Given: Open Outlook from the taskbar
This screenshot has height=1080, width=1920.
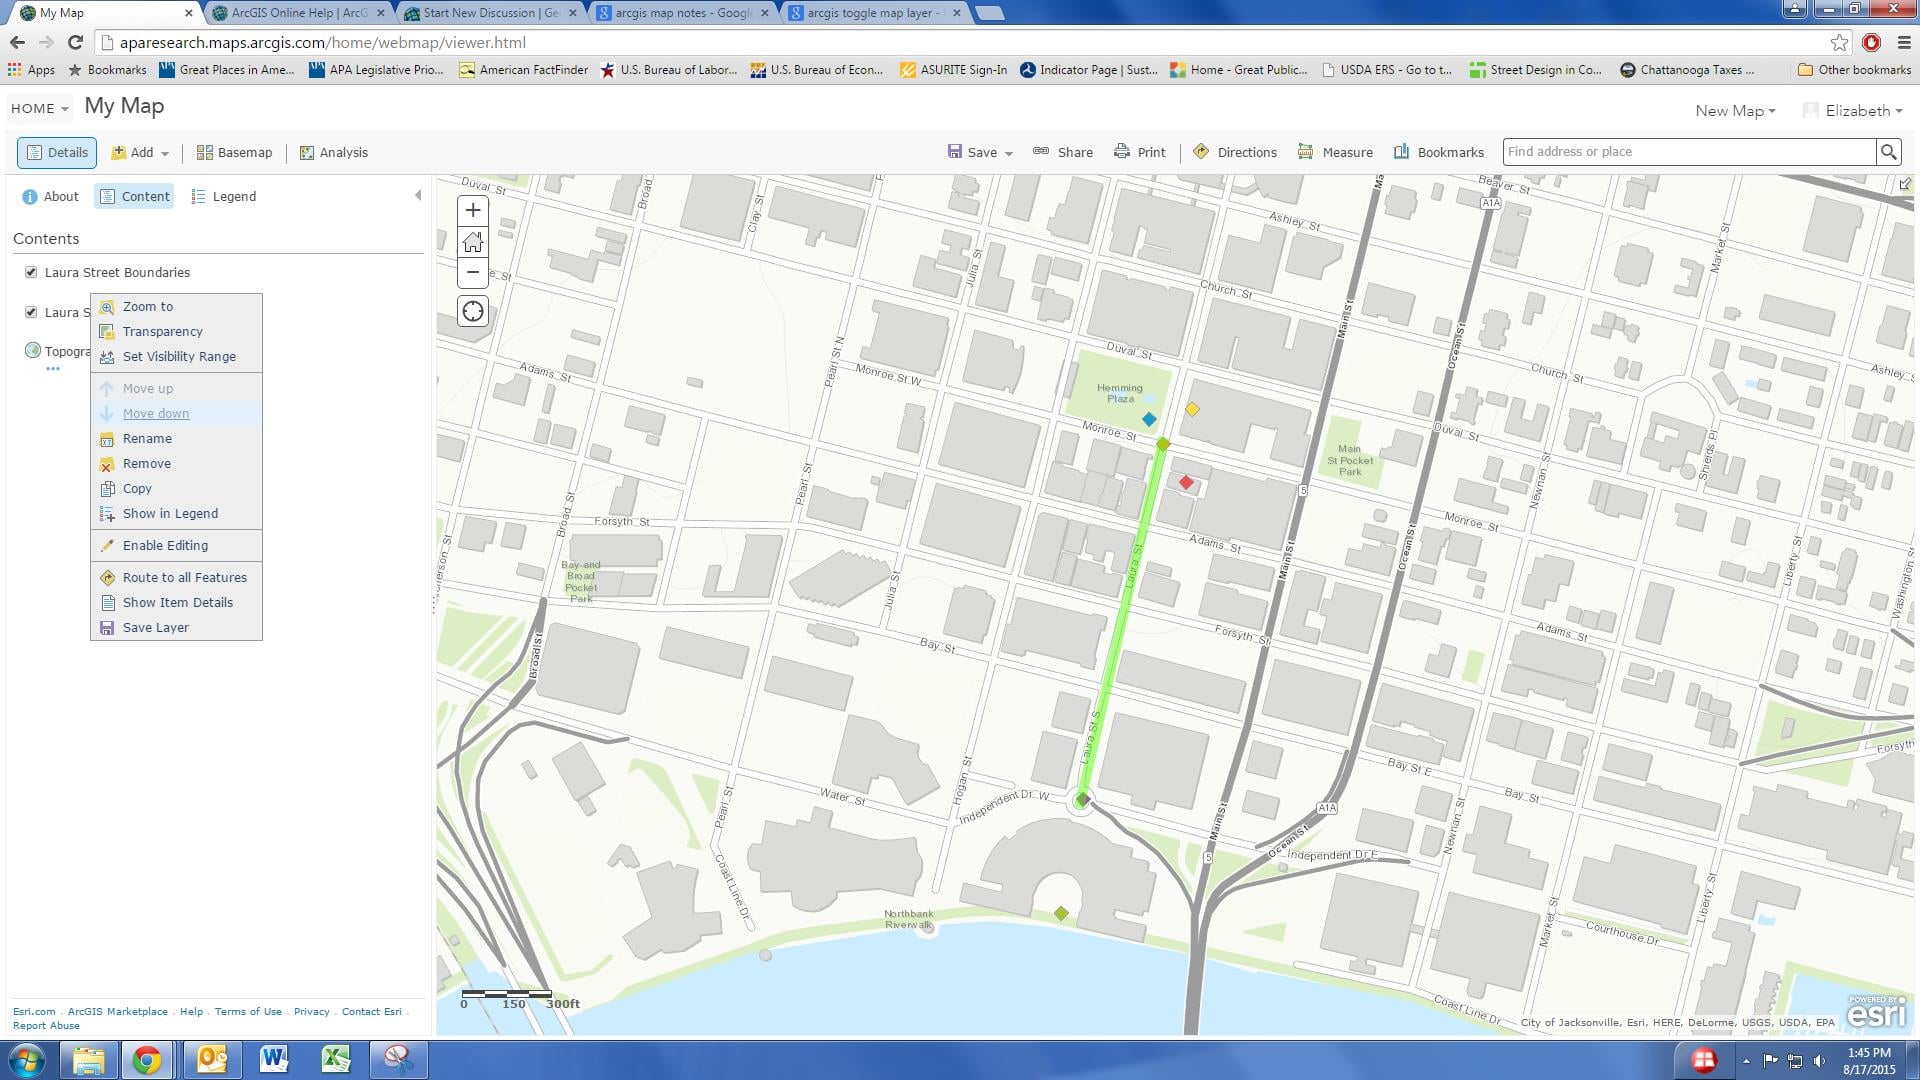Looking at the screenshot, I should pos(211,1060).
